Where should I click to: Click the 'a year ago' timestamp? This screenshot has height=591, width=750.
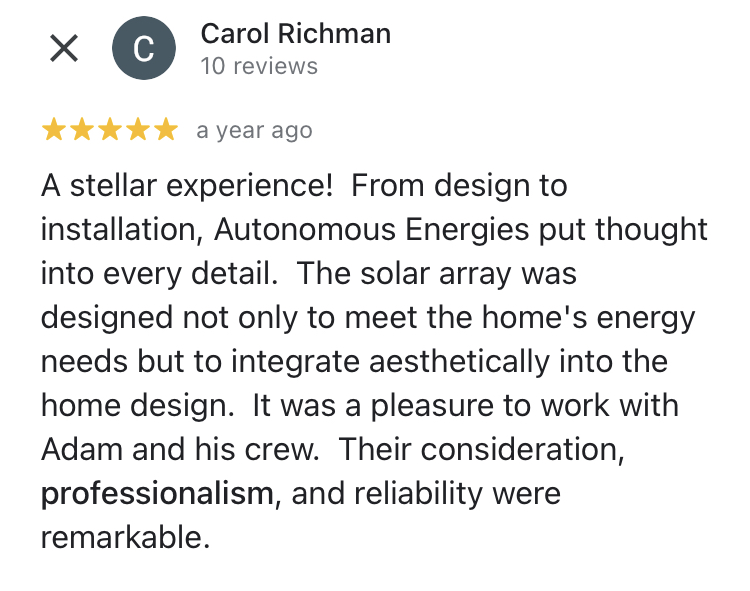coord(254,131)
